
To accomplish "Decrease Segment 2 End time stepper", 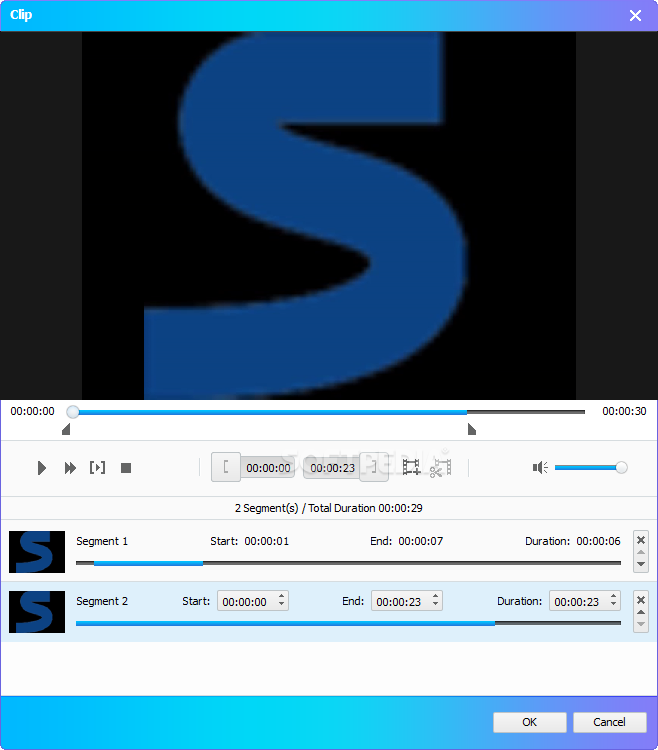I will [x=436, y=606].
